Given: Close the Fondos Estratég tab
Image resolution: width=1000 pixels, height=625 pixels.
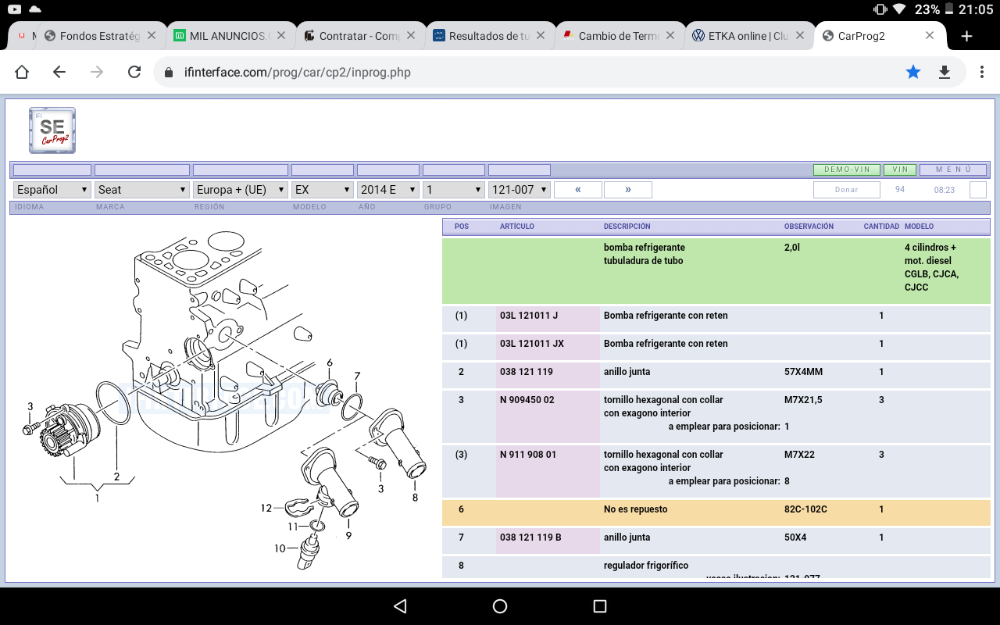Looking at the screenshot, I should click(x=151, y=36).
